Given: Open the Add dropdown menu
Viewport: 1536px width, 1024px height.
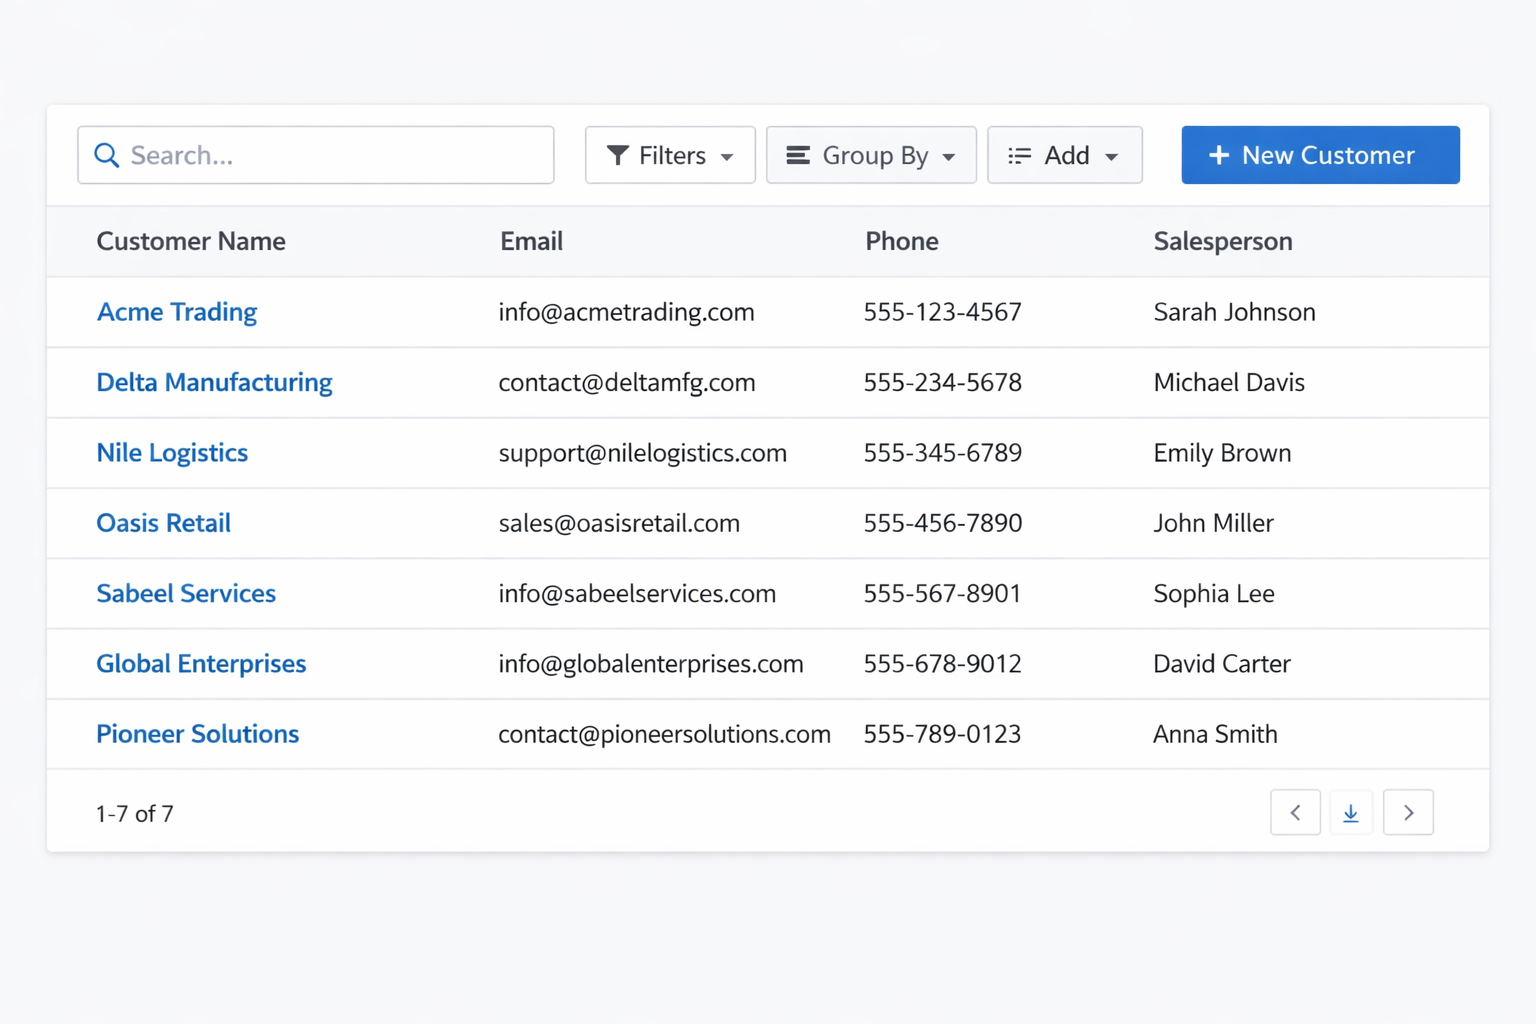Looking at the screenshot, I should [x=1065, y=155].
